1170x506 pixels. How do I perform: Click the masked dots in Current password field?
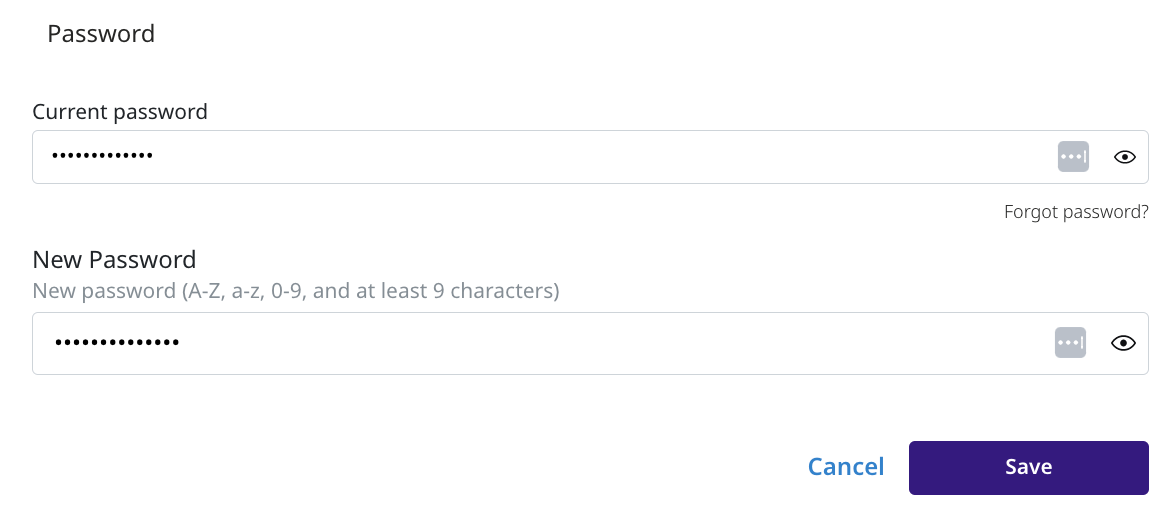click(x=102, y=157)
